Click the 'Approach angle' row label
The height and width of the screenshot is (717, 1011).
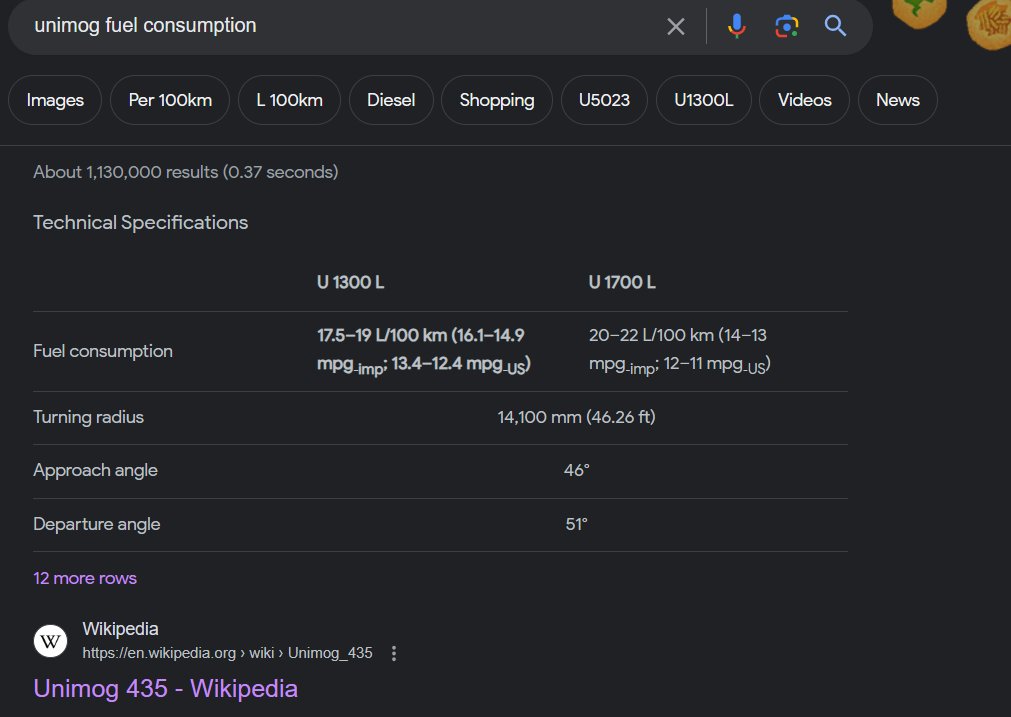pyautogui.click(x=95, y=471)
